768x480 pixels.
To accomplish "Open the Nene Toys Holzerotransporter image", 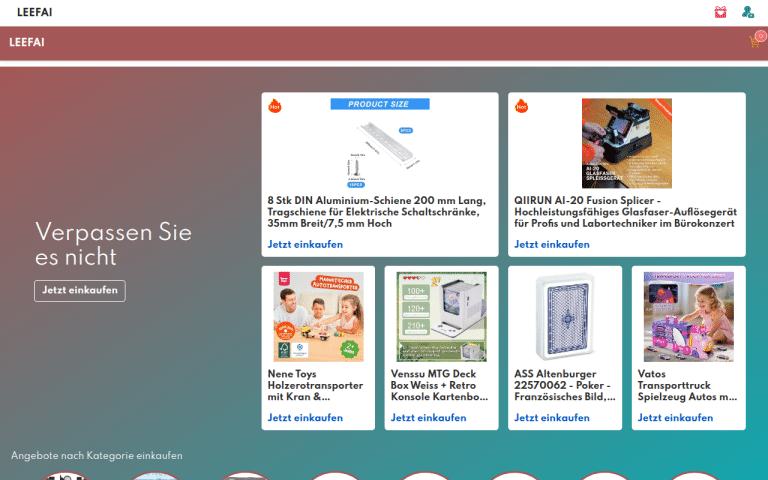I will point(318,317).
